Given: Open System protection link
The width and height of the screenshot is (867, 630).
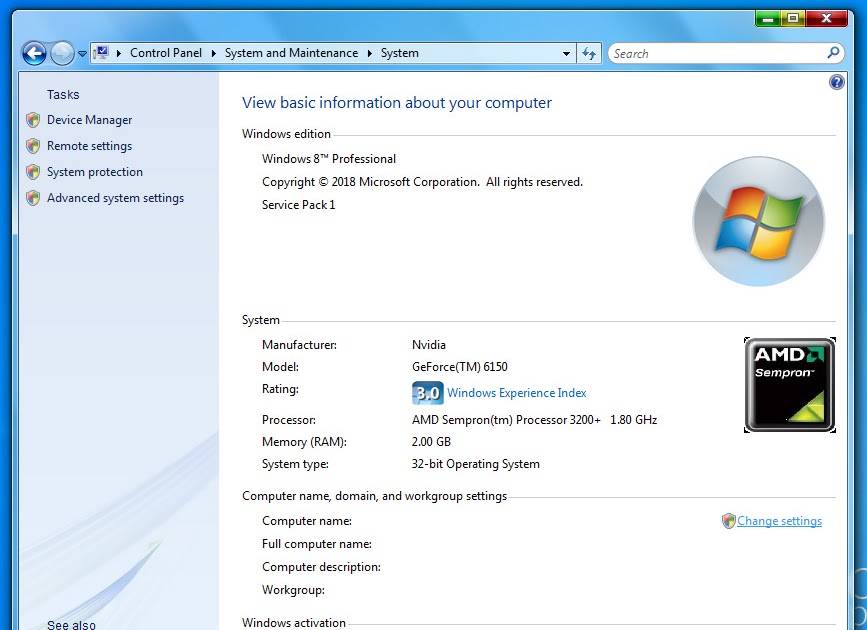Looking at the screenshot, I should (x=95, y=172).
